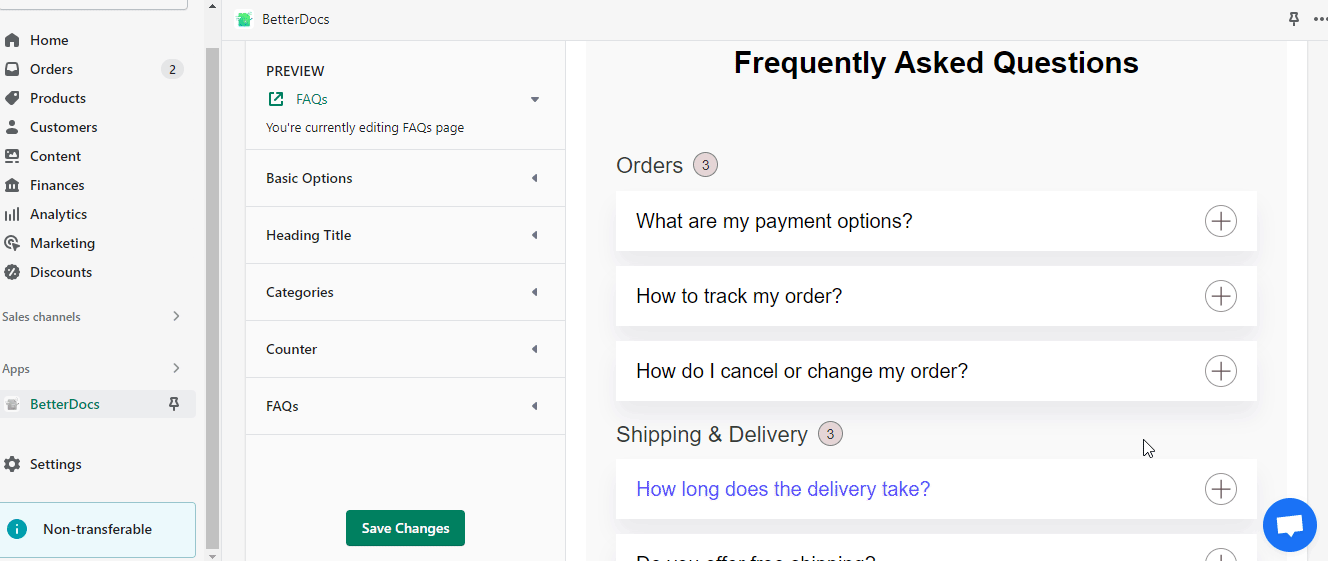The image size is (1328, 561).
Task: Expand the Basic Options section
Action: 405,178
